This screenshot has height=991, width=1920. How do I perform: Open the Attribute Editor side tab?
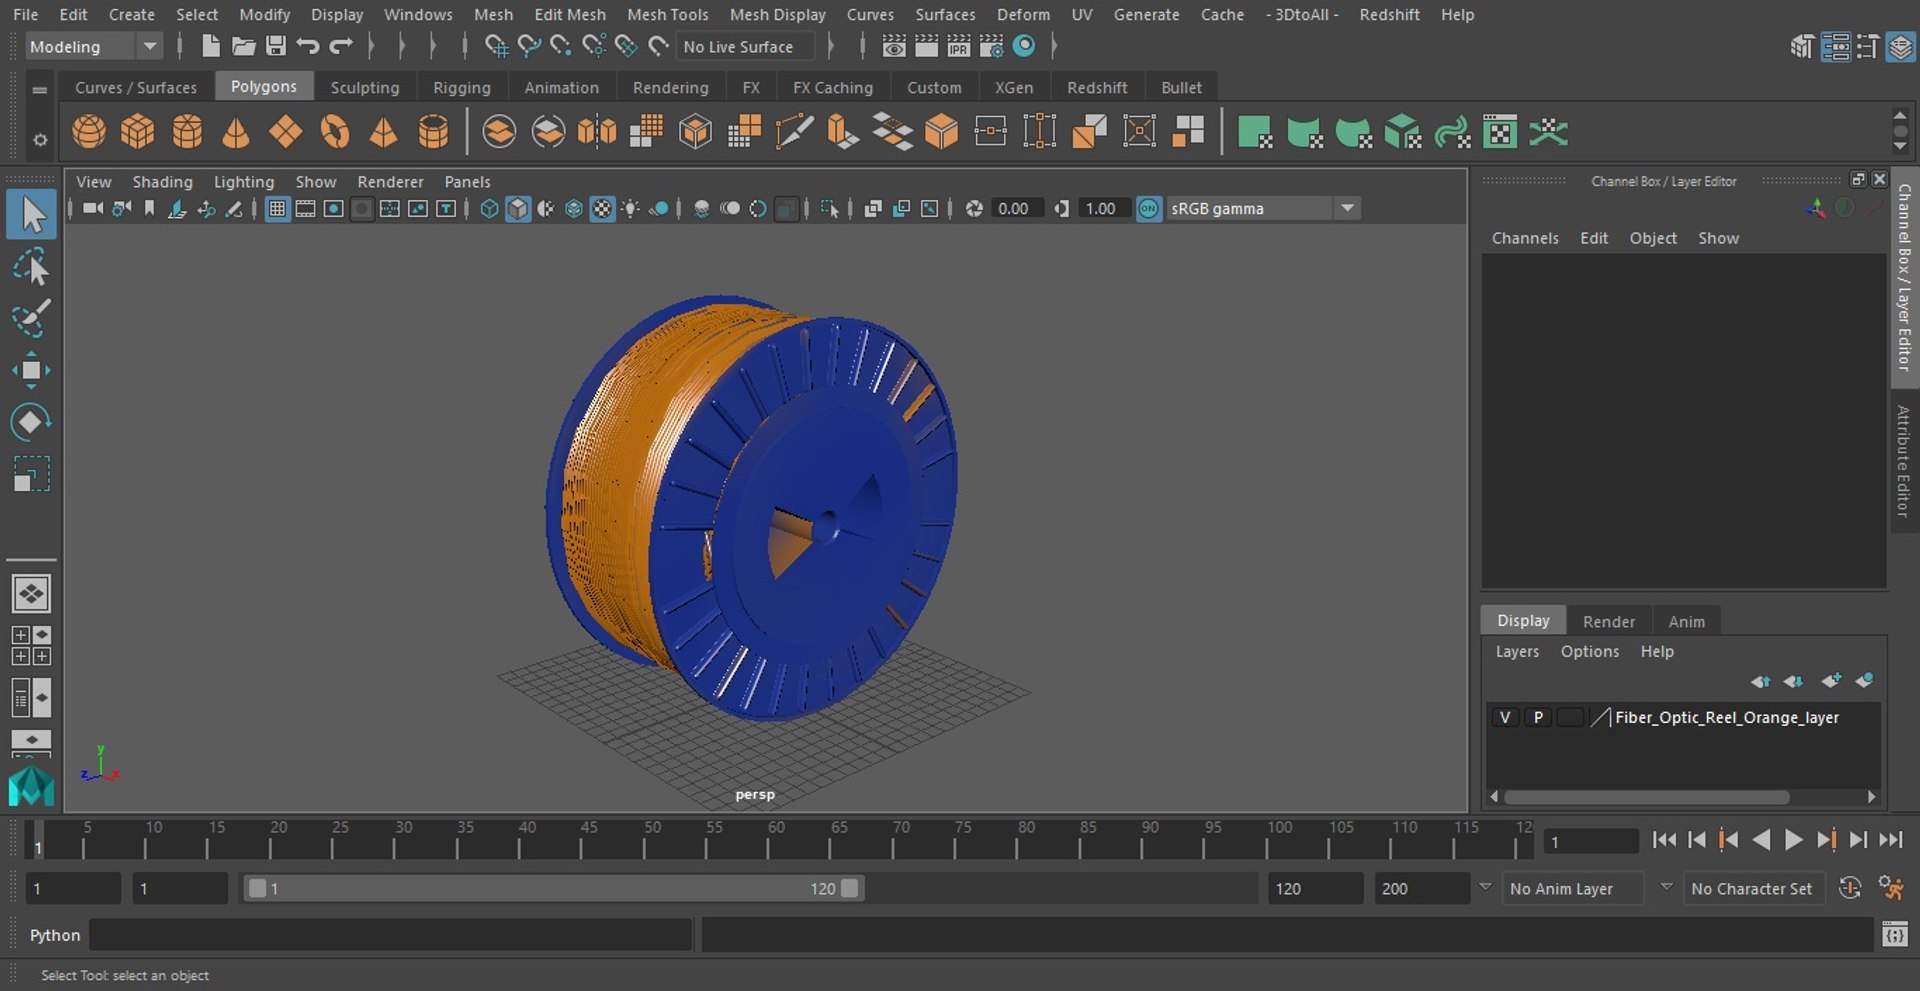tap(1904, 461)
